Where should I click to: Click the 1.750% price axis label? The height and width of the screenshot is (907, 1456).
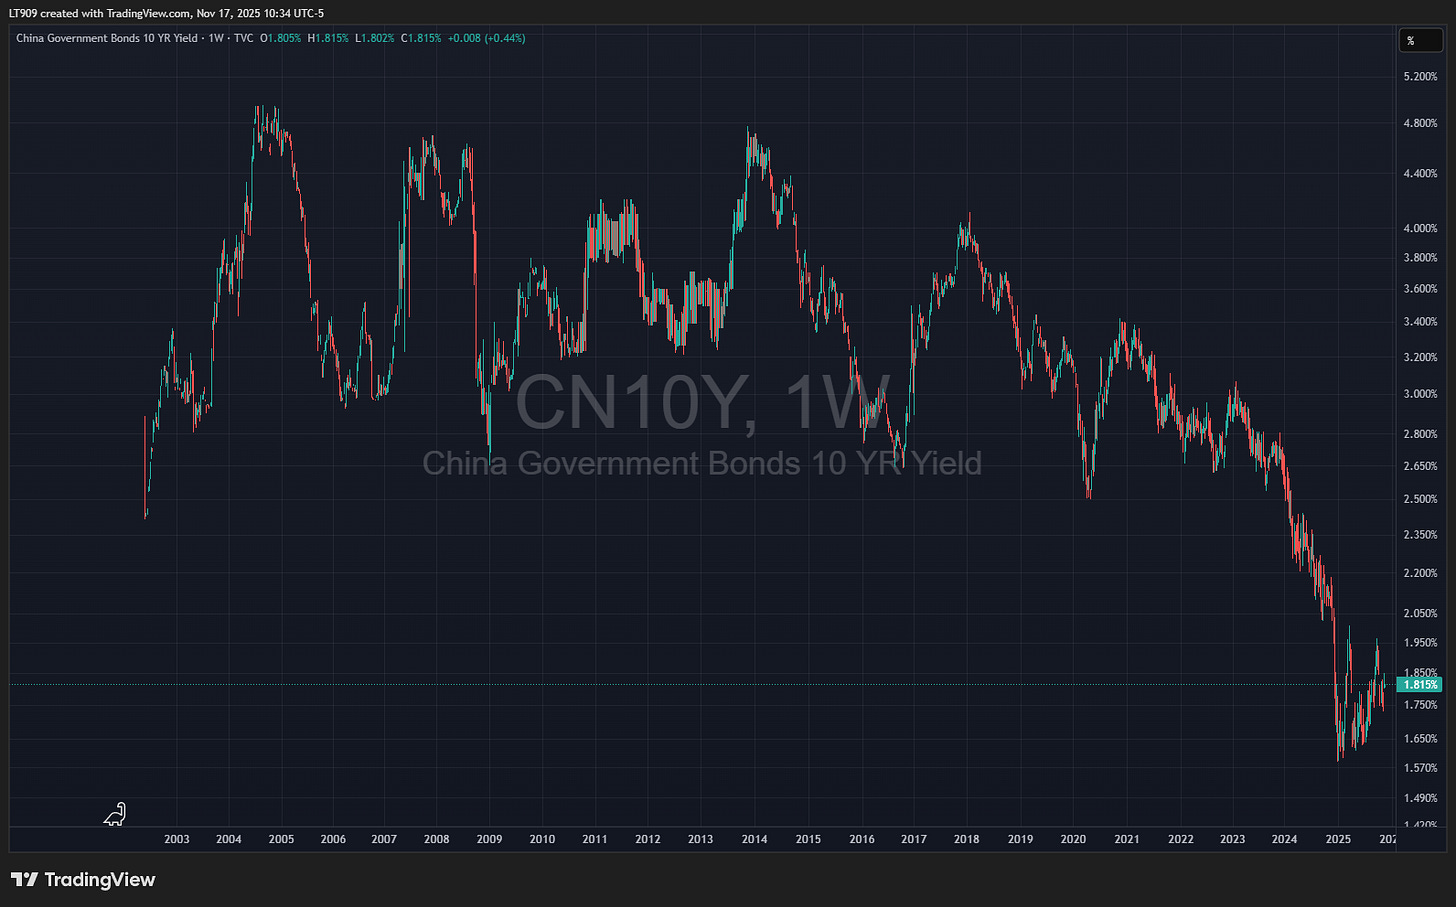click(1421, 705)
